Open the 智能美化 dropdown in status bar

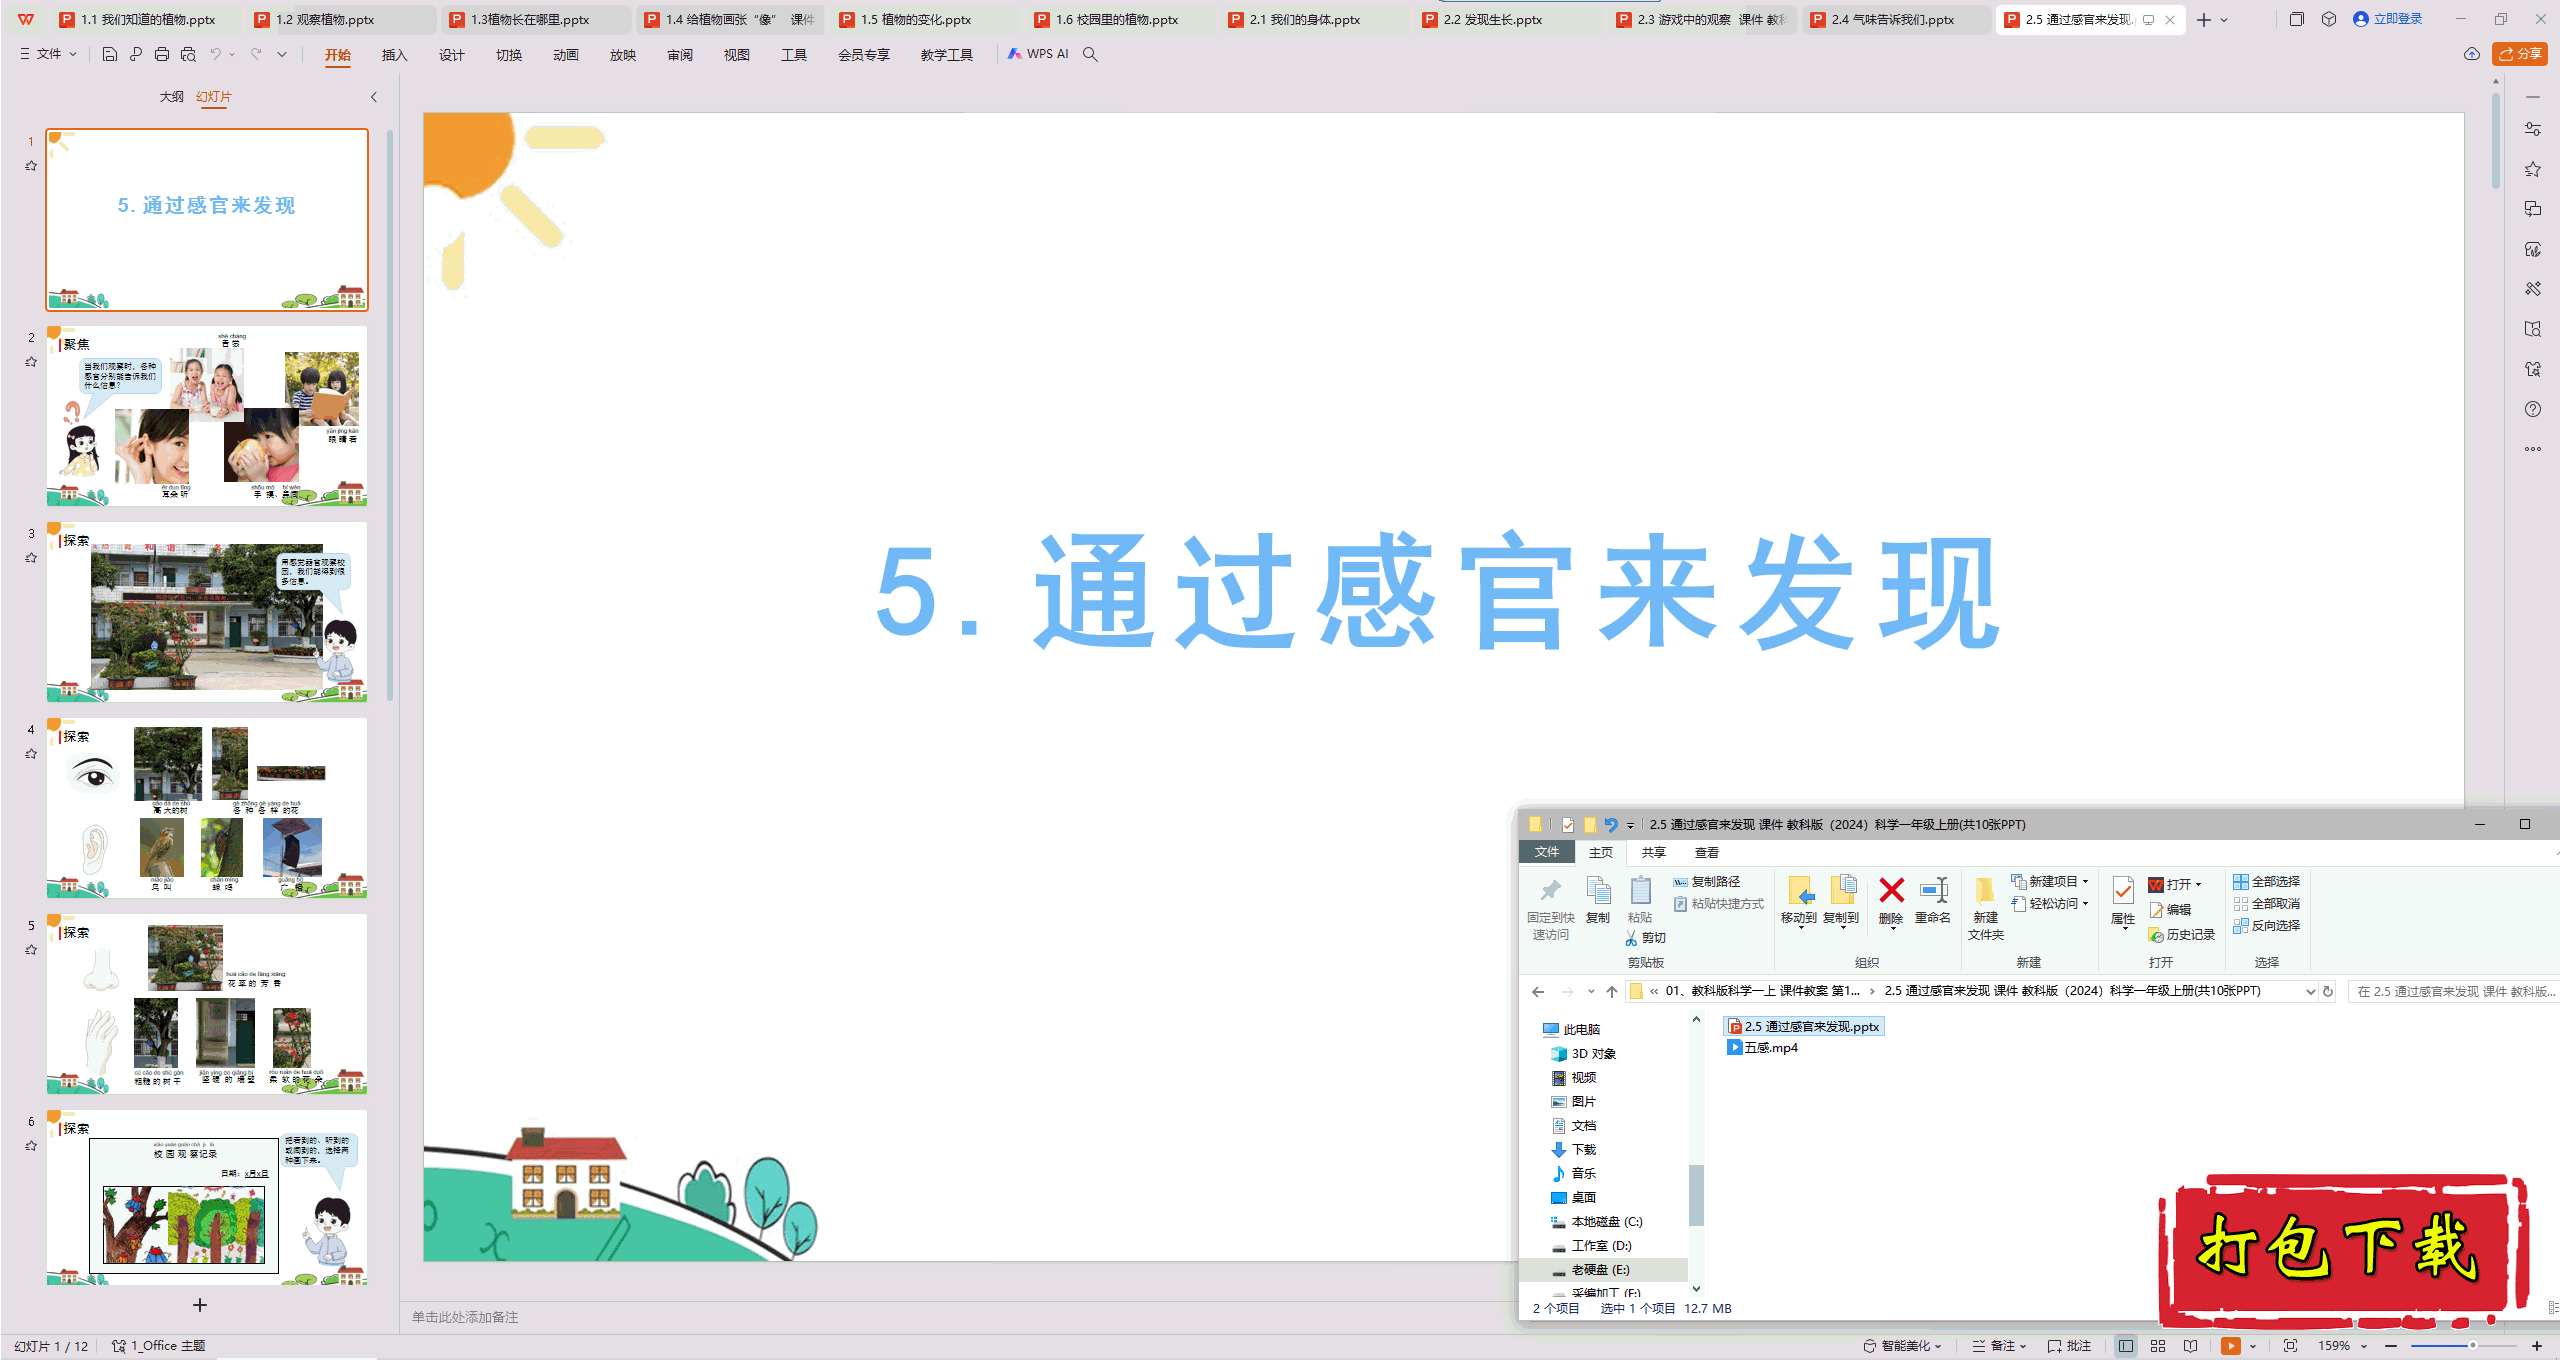pos(1903,1346)
